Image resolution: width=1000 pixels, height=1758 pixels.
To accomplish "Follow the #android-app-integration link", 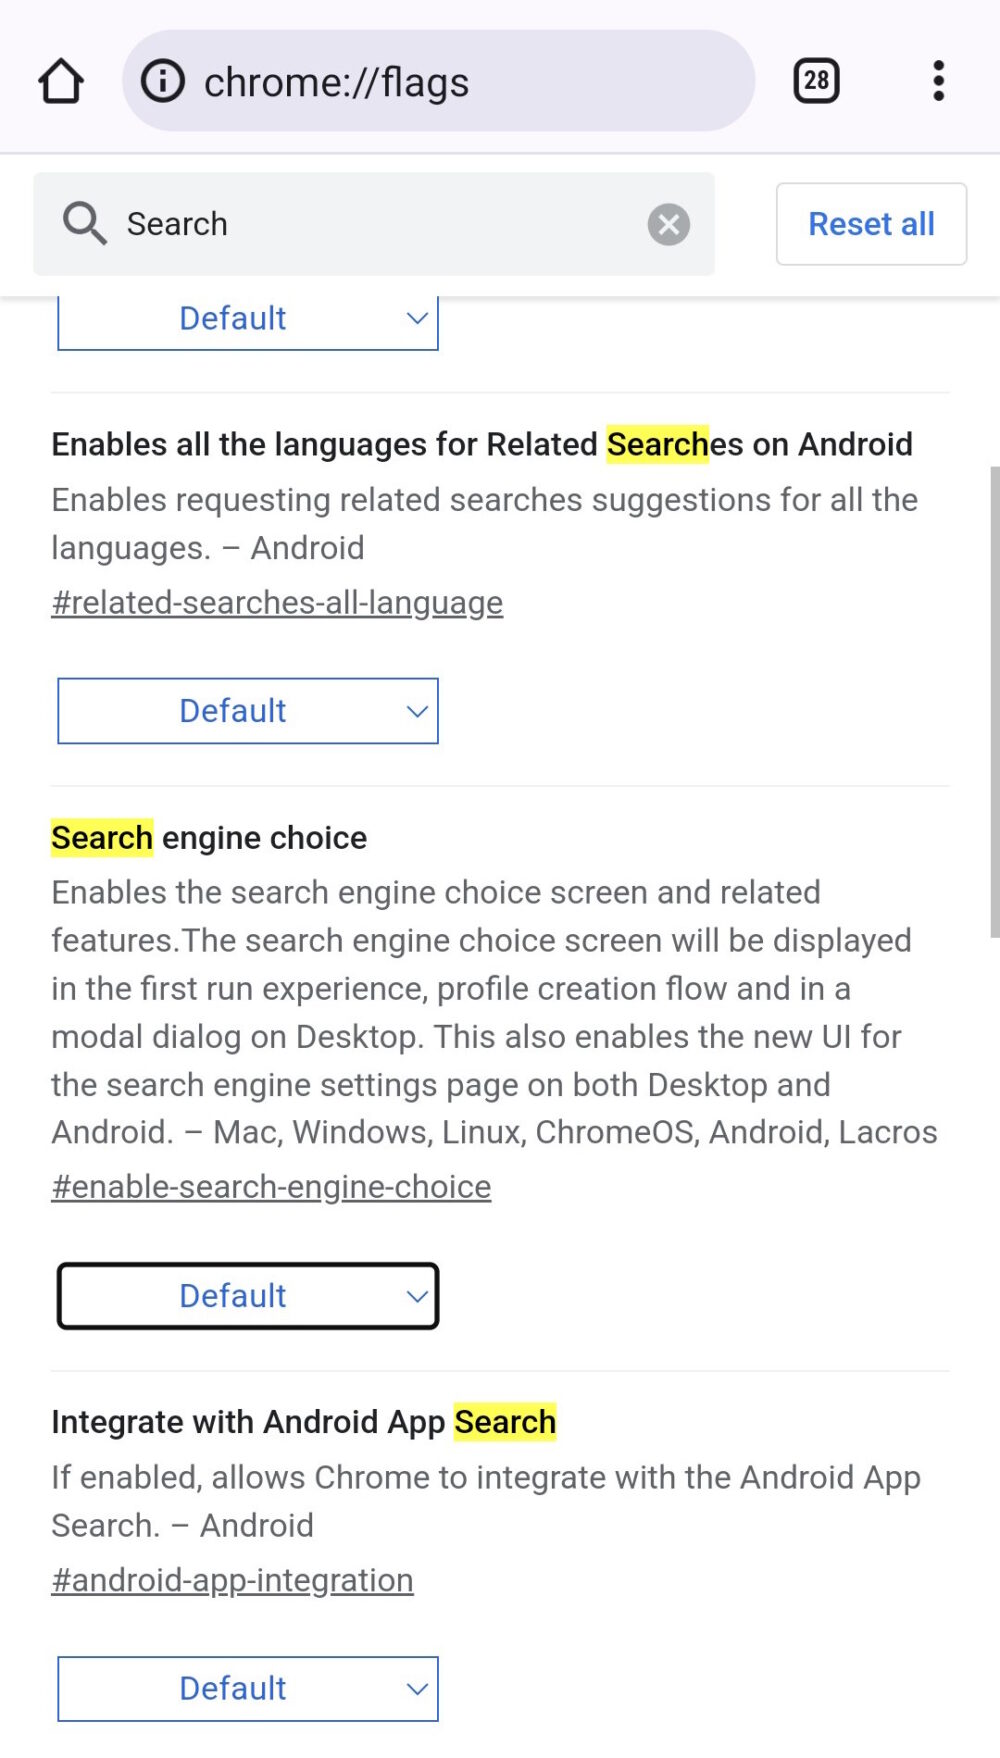I will click(x=232, y=1580).
